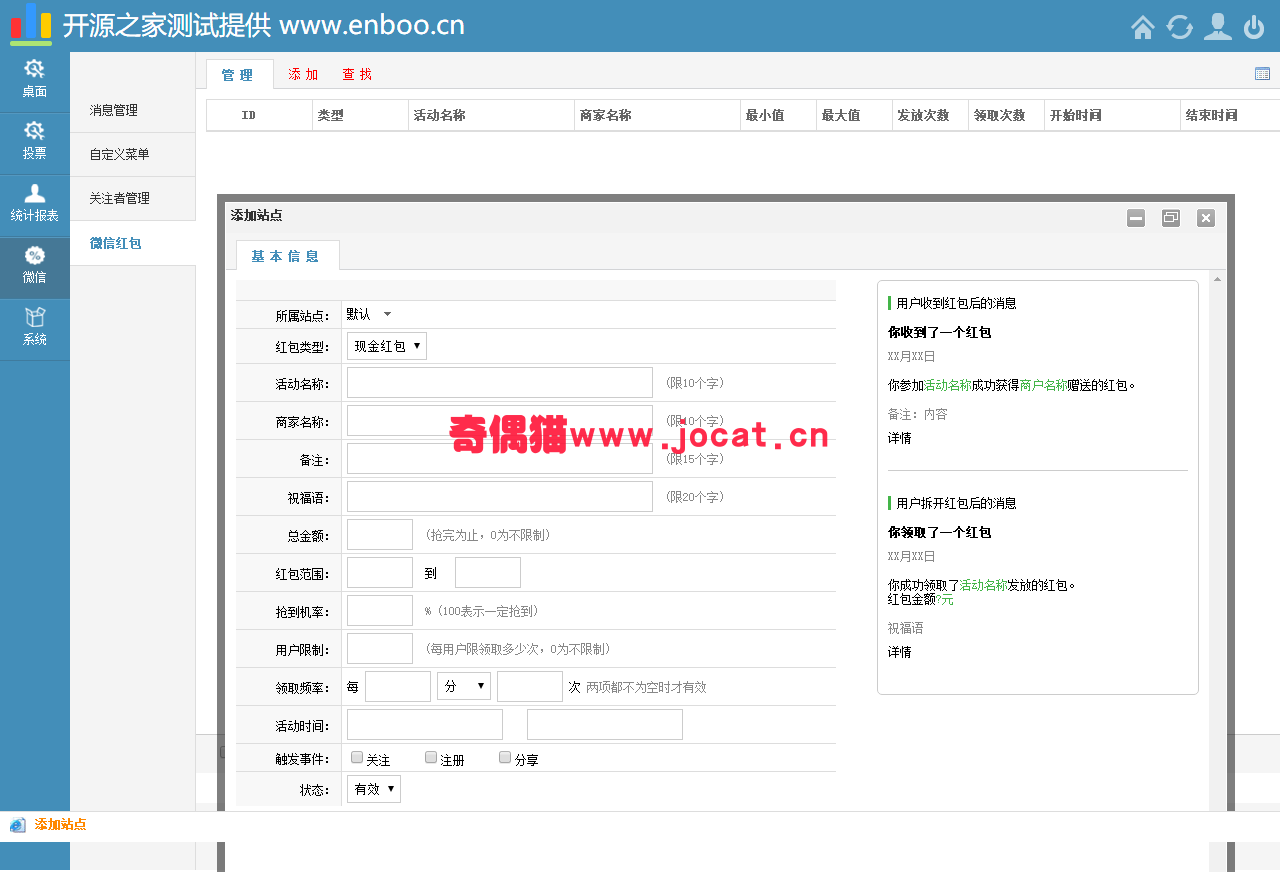Click the 抢到机率 input field
Viewport: 1280px width, 872px height.
coord(380,610)
